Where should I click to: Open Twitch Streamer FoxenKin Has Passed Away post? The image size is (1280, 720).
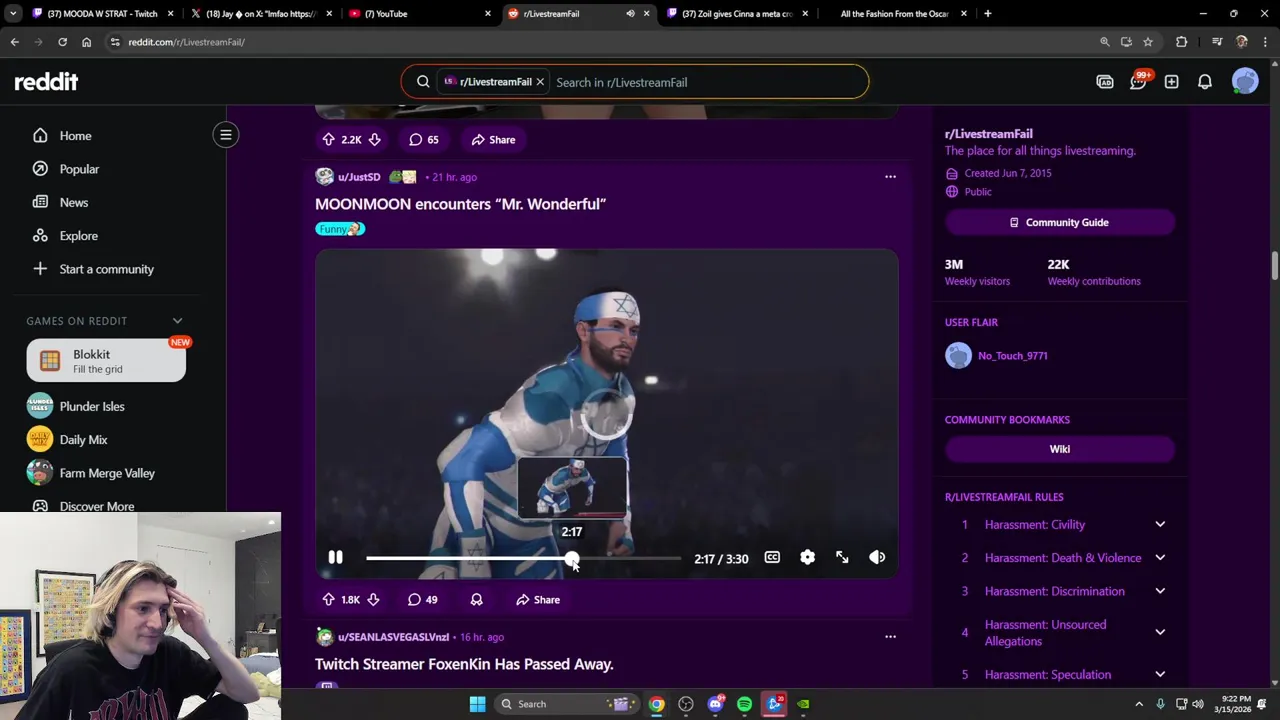pyautogui.click(x=464, y=664)
